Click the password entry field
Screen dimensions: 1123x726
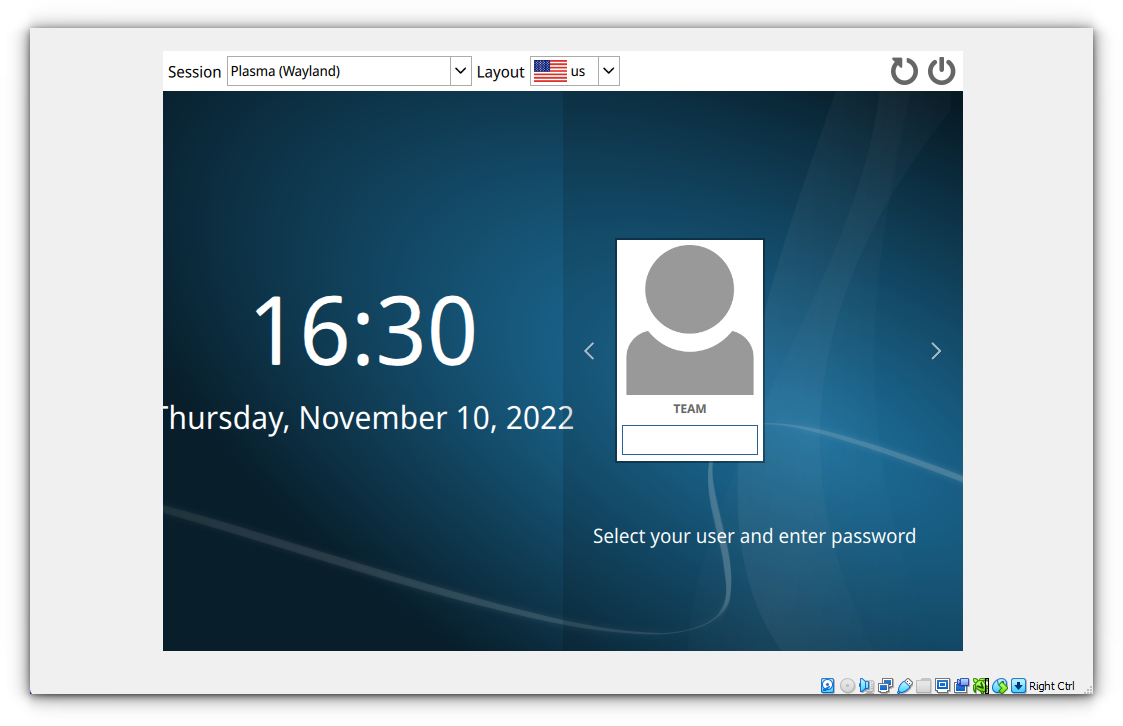click(690, 440)
